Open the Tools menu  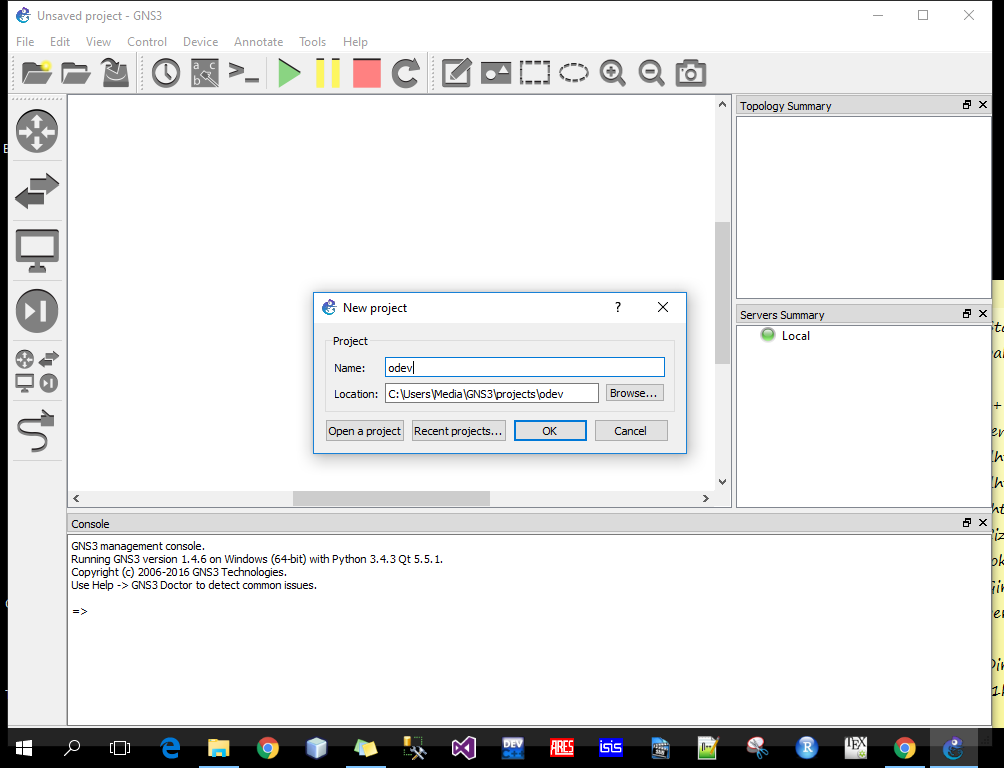click(312, 42)
